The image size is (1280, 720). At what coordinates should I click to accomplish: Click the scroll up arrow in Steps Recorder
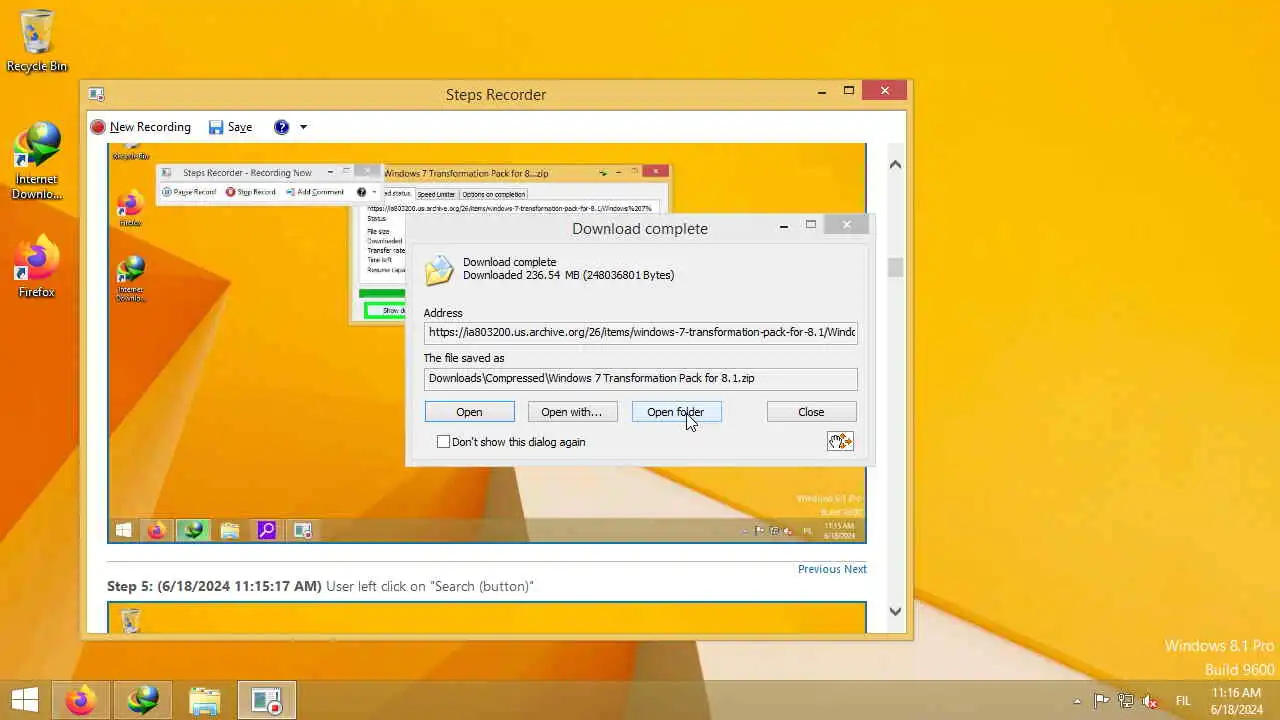coord(895,164)
